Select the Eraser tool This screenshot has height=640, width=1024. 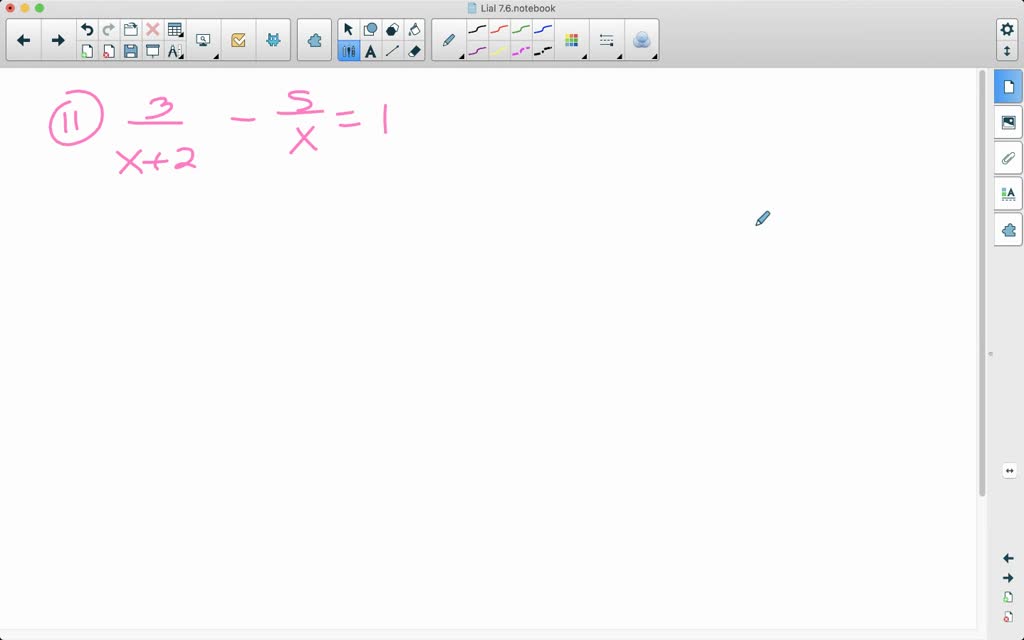point(415,51)
